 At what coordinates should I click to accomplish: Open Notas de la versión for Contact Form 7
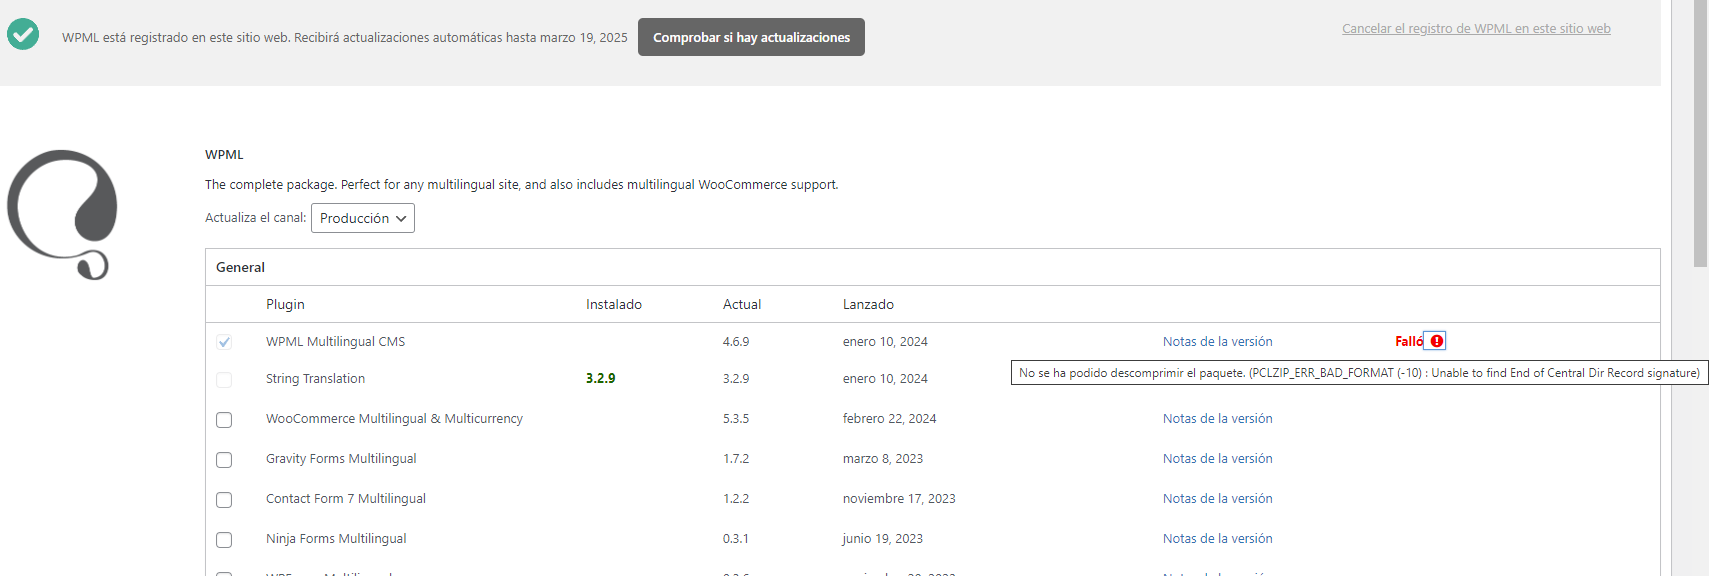point(1217,498)
